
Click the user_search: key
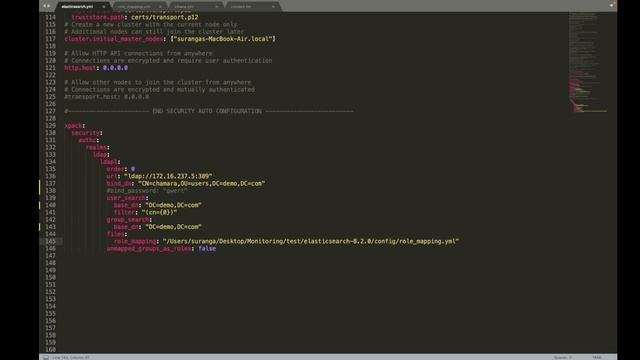coord(127,198)
